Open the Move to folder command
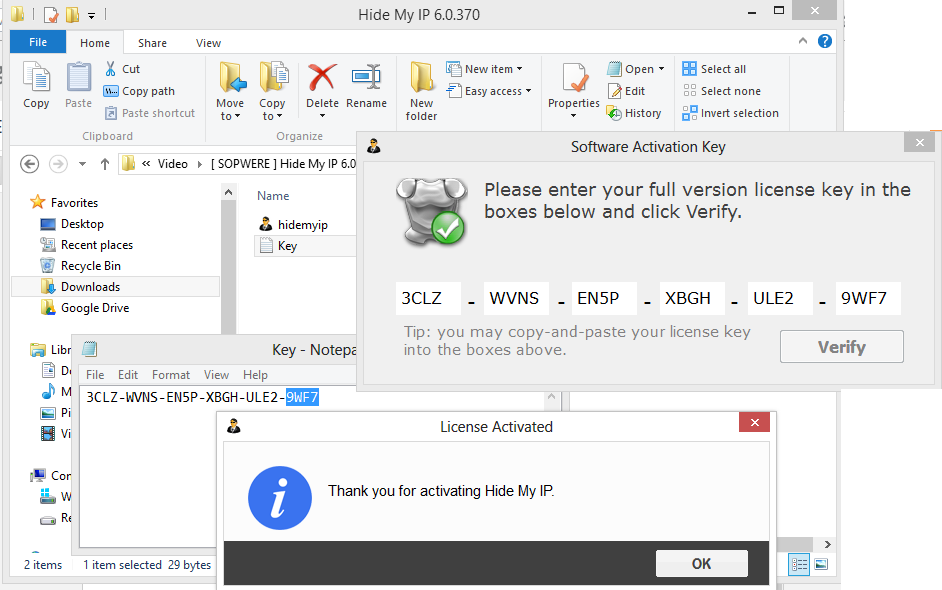 pos(230,91)
